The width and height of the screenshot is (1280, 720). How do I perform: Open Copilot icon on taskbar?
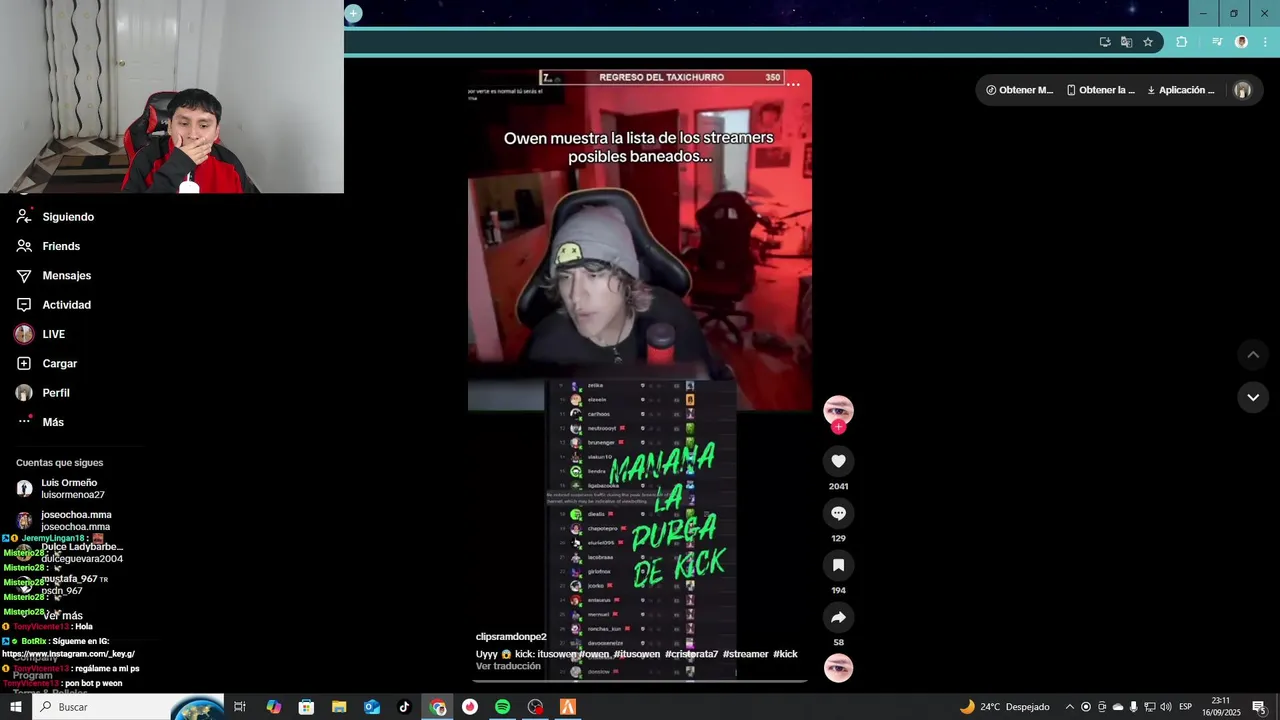pos(274,707)
